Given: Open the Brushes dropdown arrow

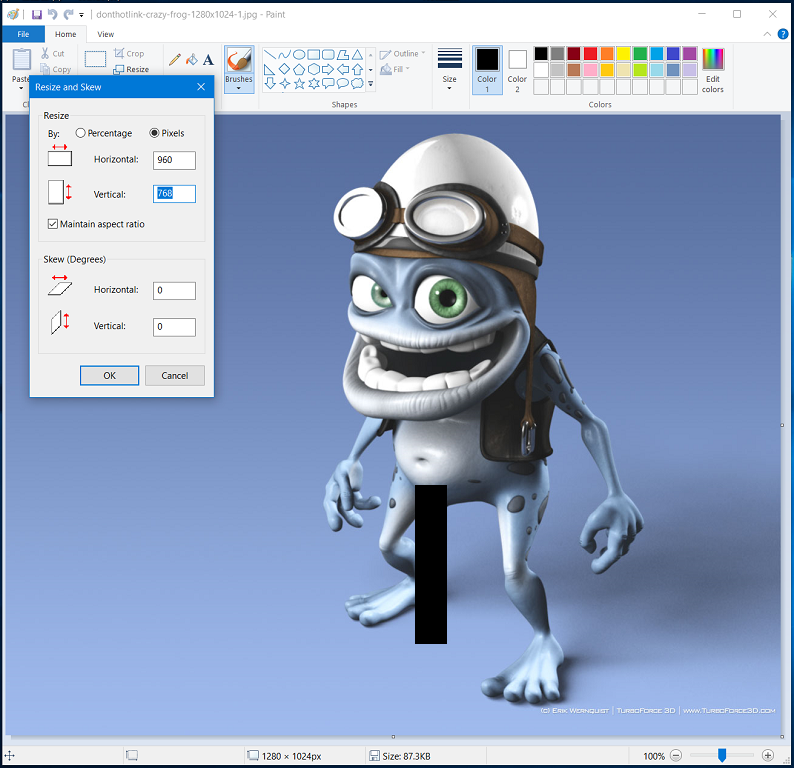Looking at the screenshot, I should [239, 88].
